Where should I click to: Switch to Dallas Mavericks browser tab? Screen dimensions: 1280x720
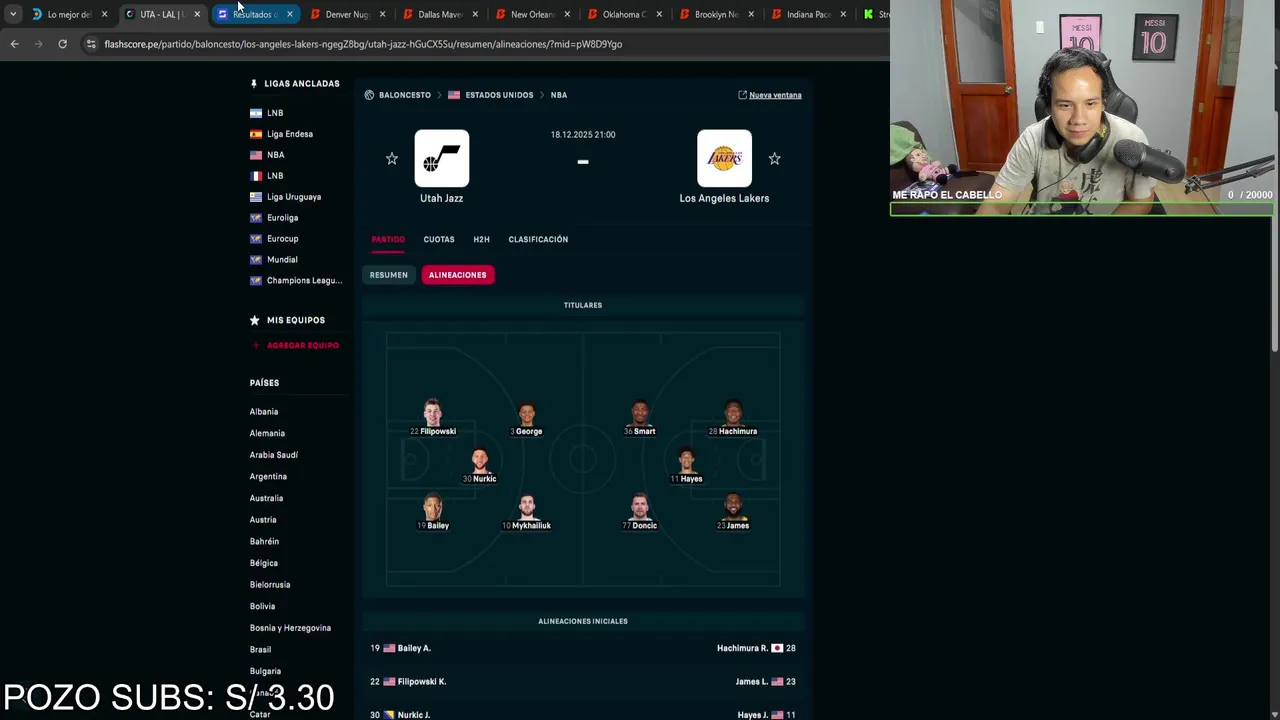click(440, 14)
